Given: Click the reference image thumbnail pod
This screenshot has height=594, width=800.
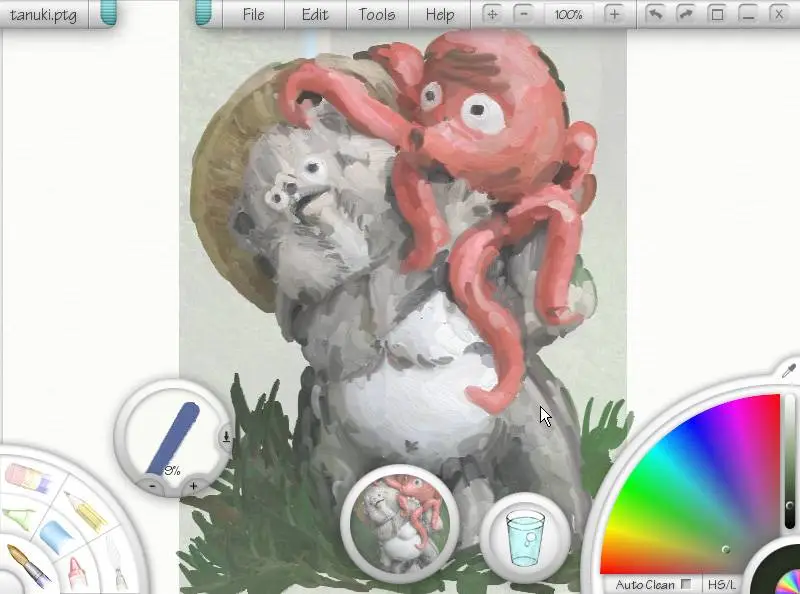Looking at the screenshot, I should tap(399, 524).
